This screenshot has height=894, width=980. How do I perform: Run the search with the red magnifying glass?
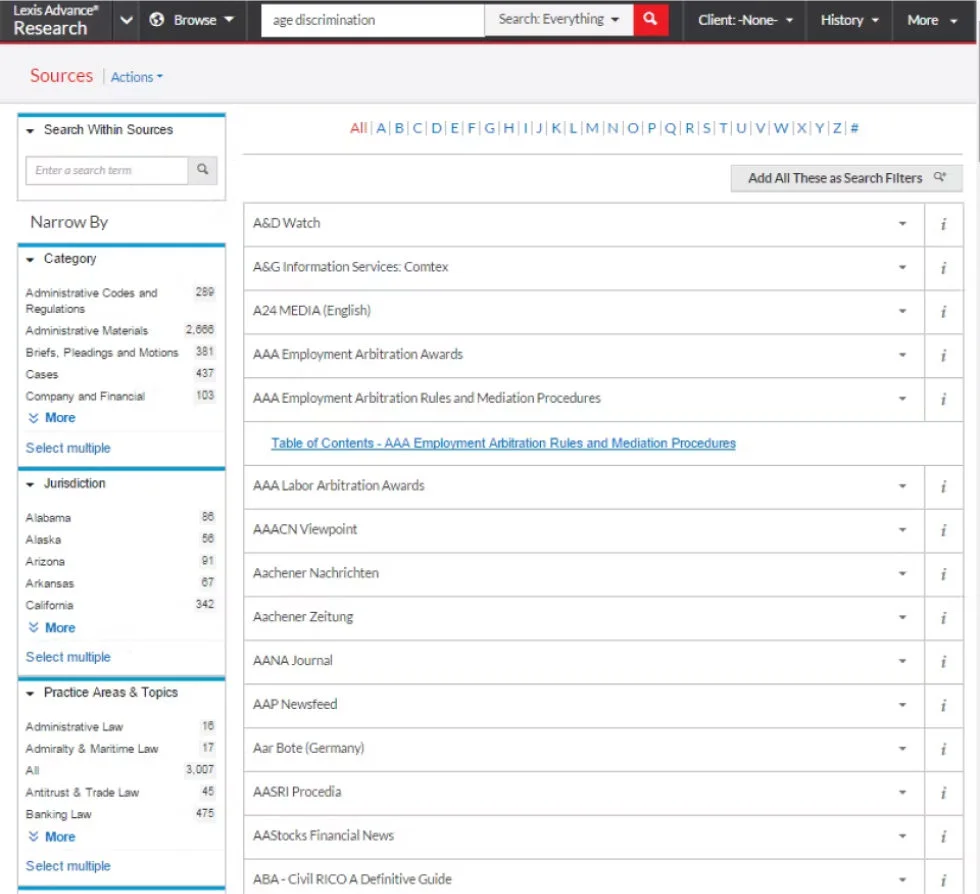coord(651,19)
